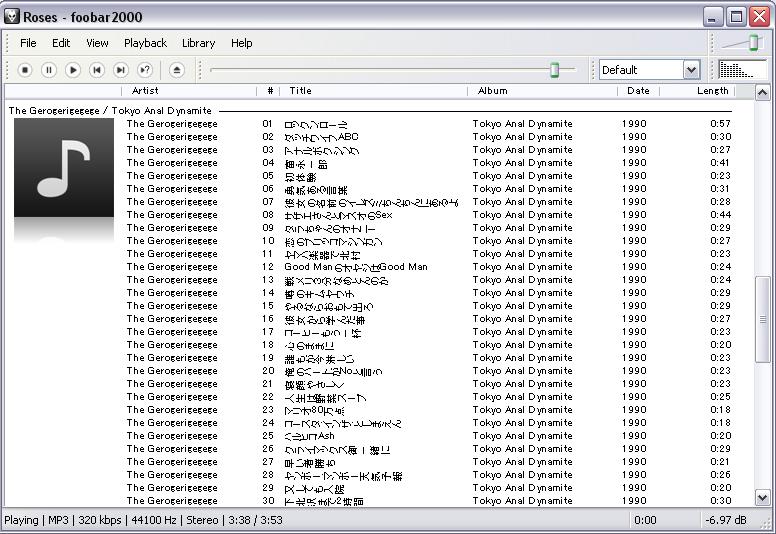Click the scrollbar down arrow
This screenshot has height=534, width=776.
[x=762, y=497]
